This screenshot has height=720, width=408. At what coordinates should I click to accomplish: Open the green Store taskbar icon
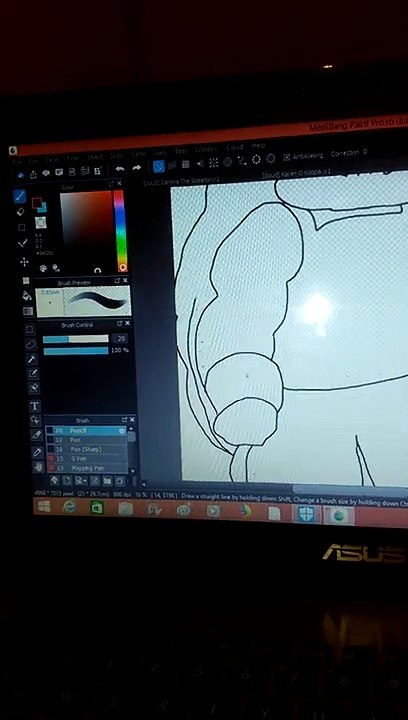(97, 508)
